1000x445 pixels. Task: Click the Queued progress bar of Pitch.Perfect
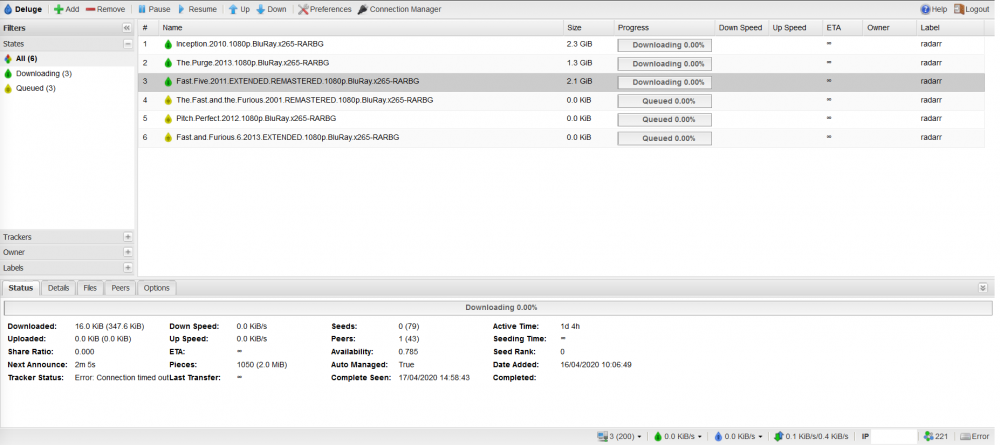[665, 119]
